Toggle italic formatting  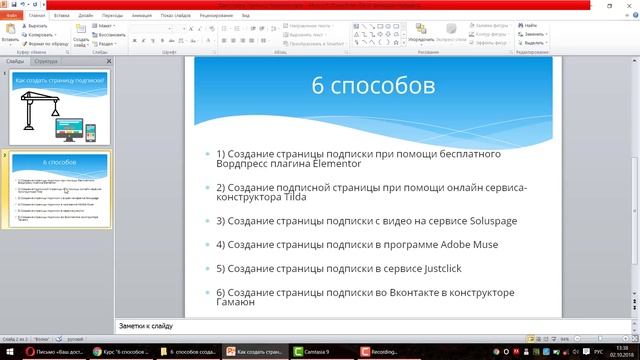tap(144, 41)
